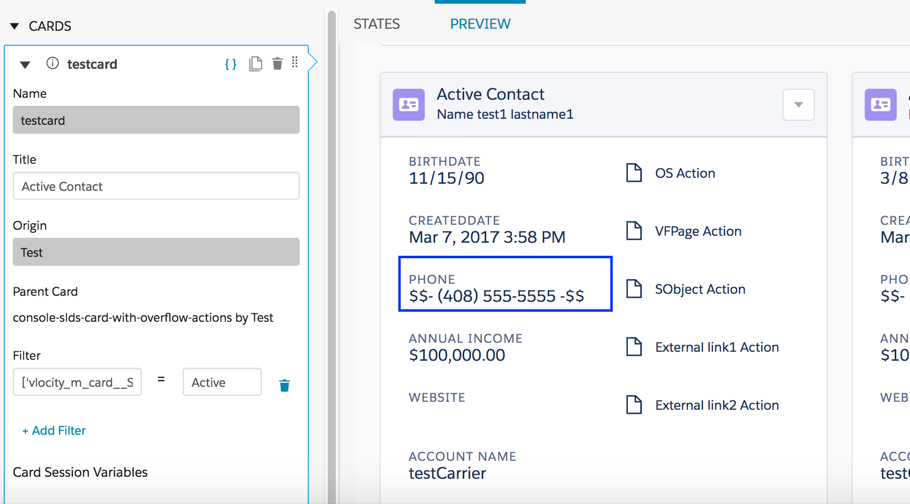The height and width of the screenshot is (504, 910).
Task: Click the info icon next to testcard
Action: click(x=52, y=63)
